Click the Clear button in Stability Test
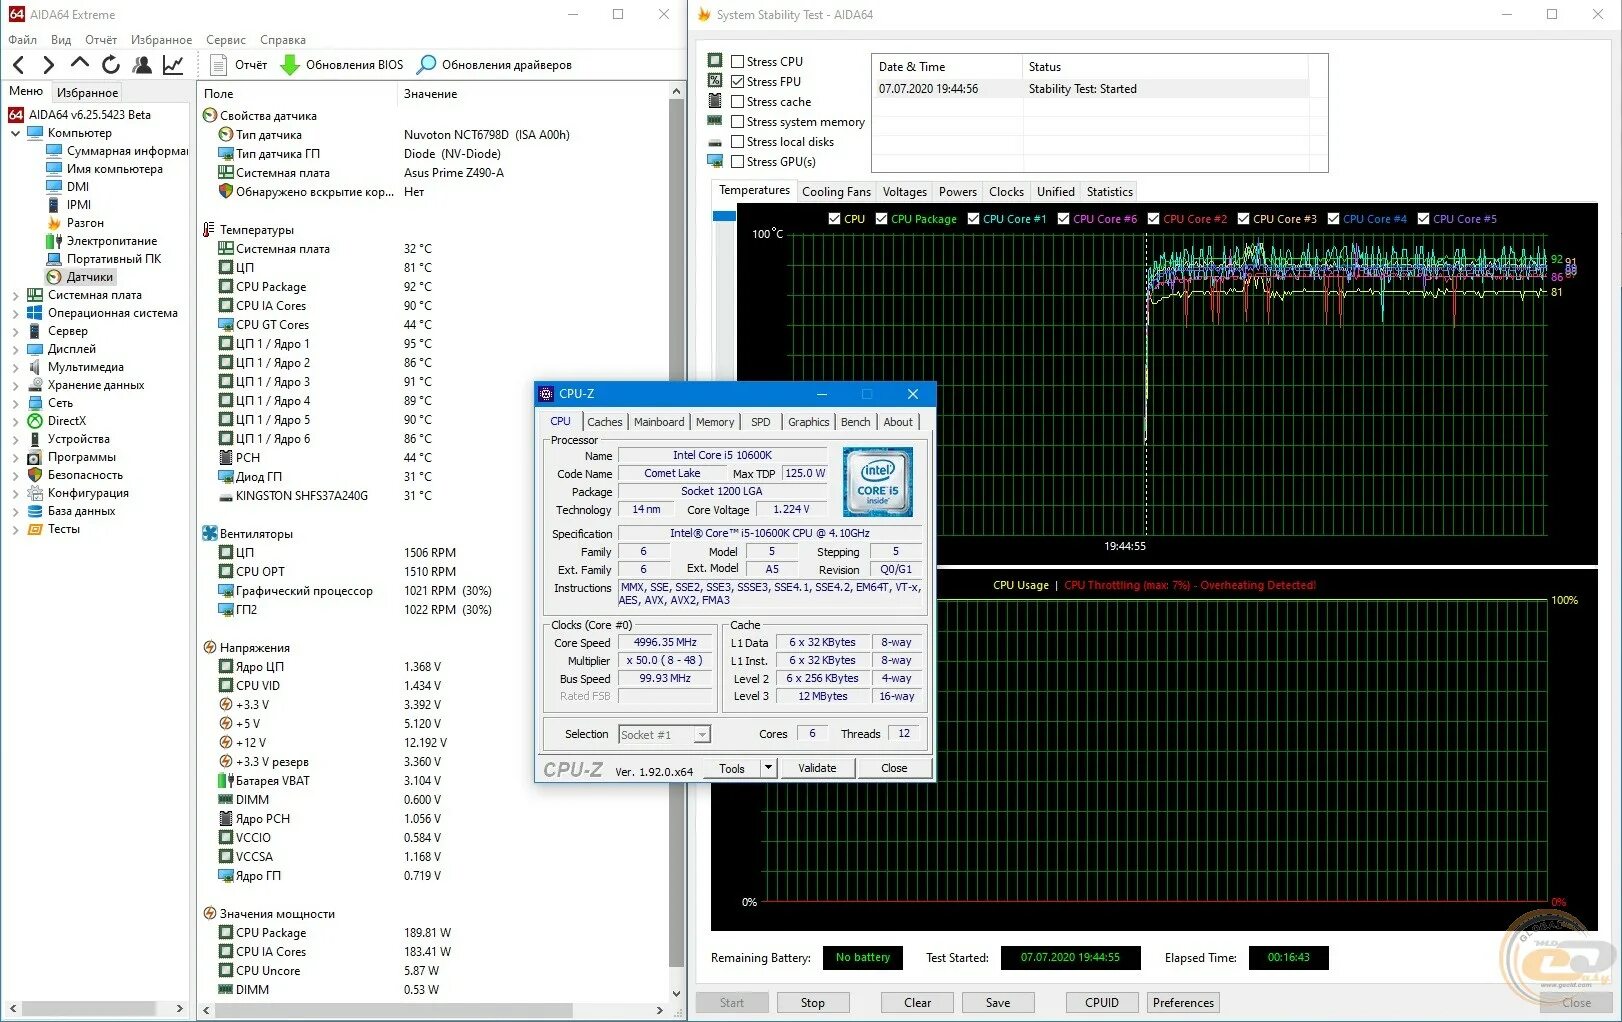1622x1022 pixels. coord(917,1003)
